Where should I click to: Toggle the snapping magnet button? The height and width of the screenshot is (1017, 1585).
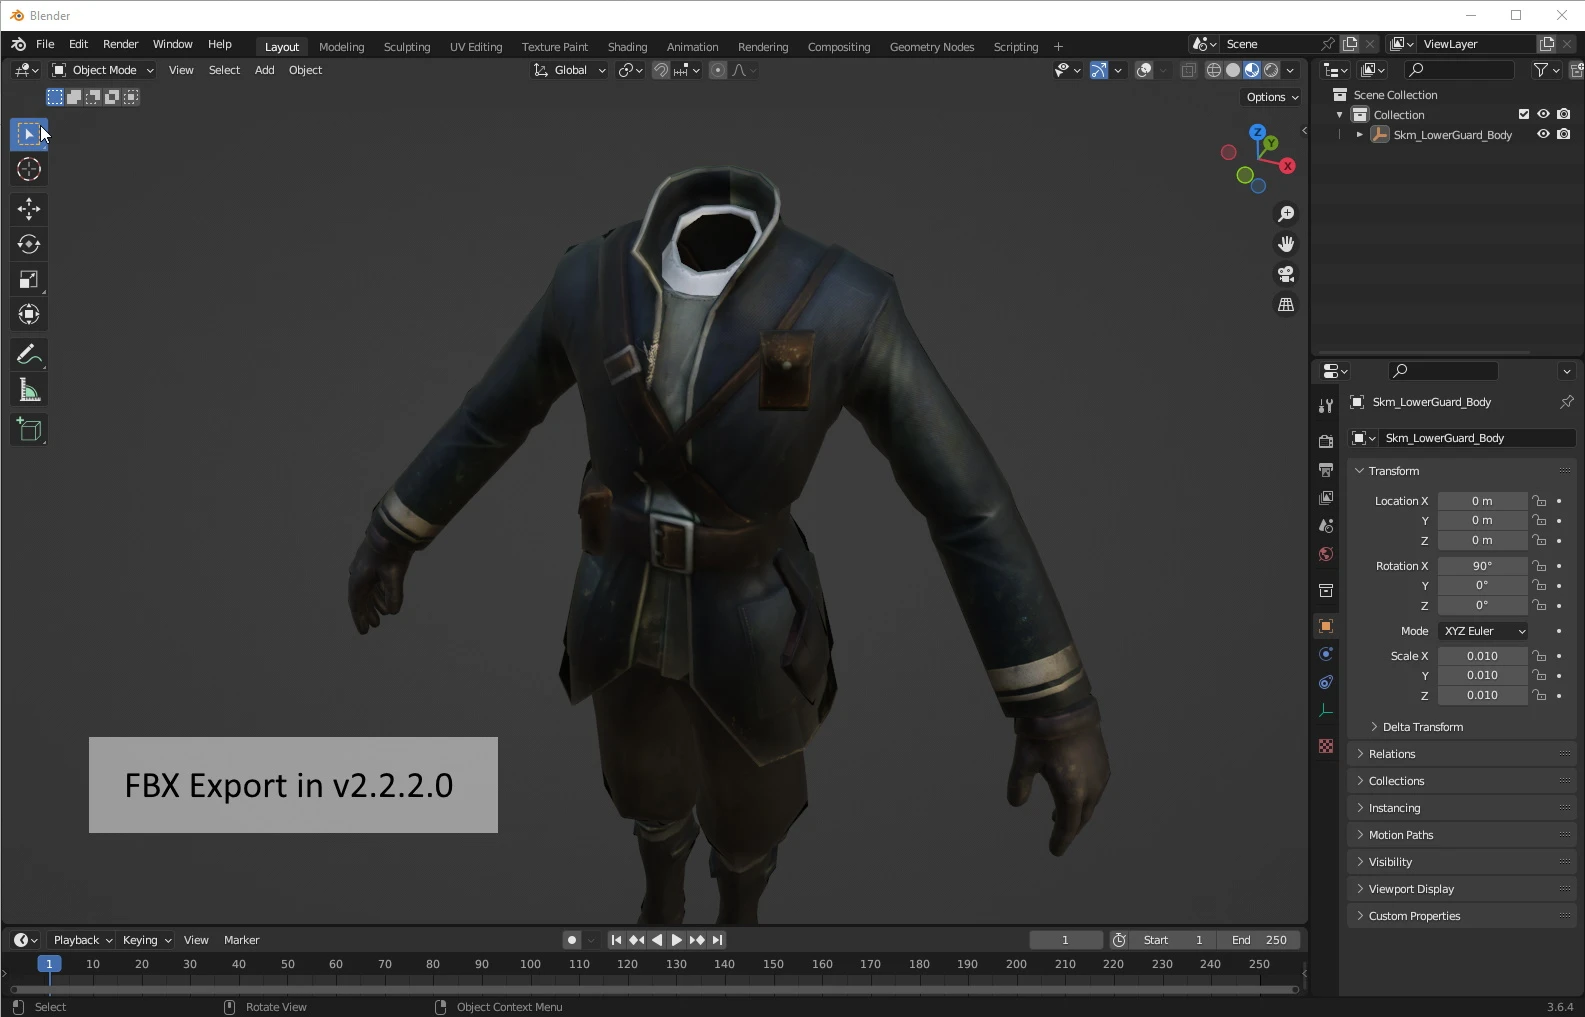coord(661,70)
